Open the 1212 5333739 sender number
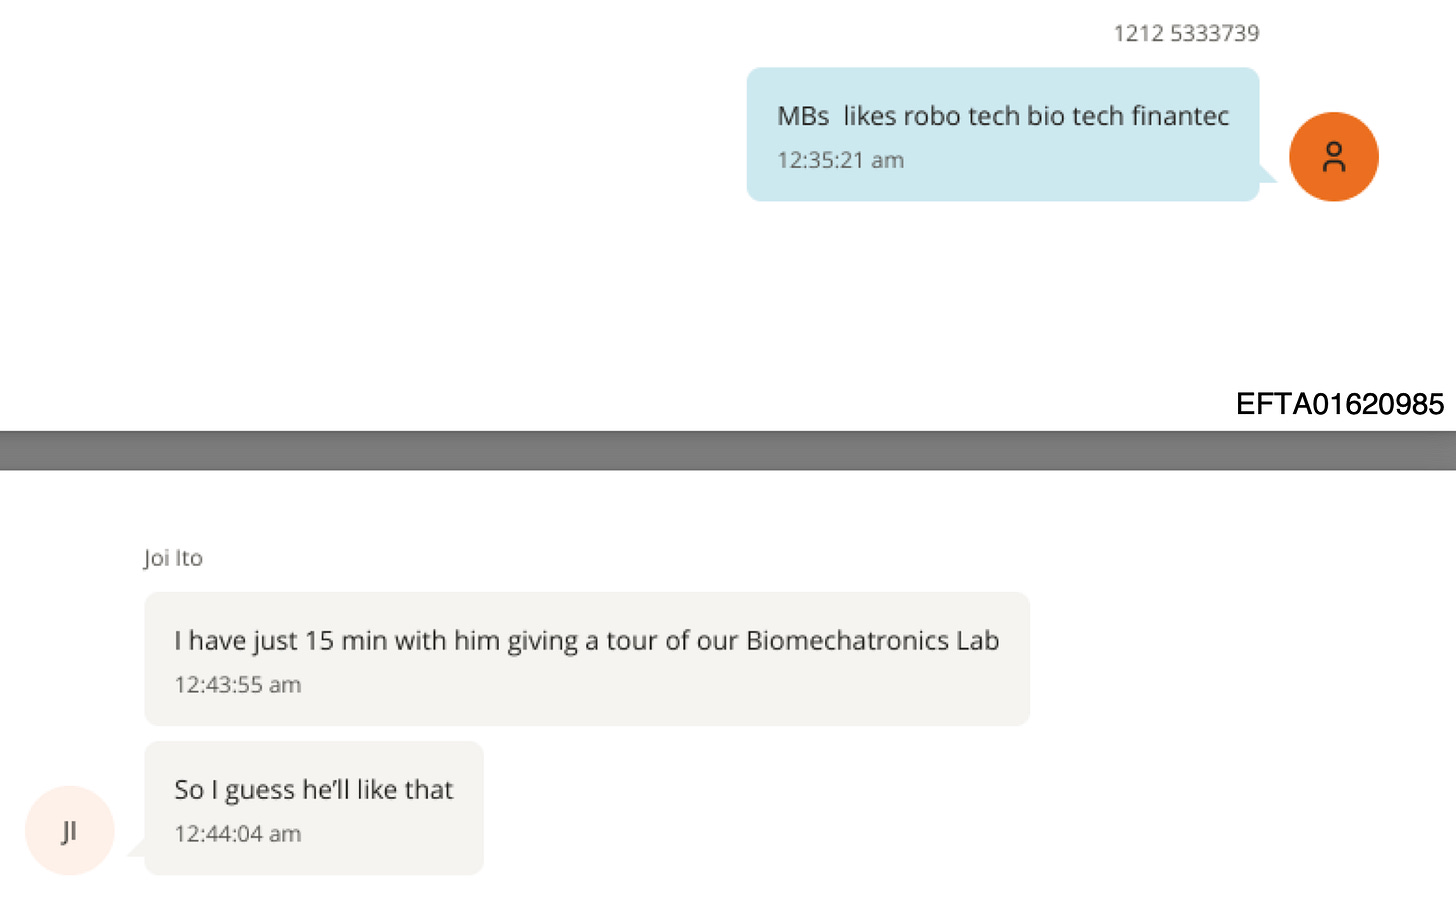This screenshot has height=900, width=1456. (x=1186, y=33)
